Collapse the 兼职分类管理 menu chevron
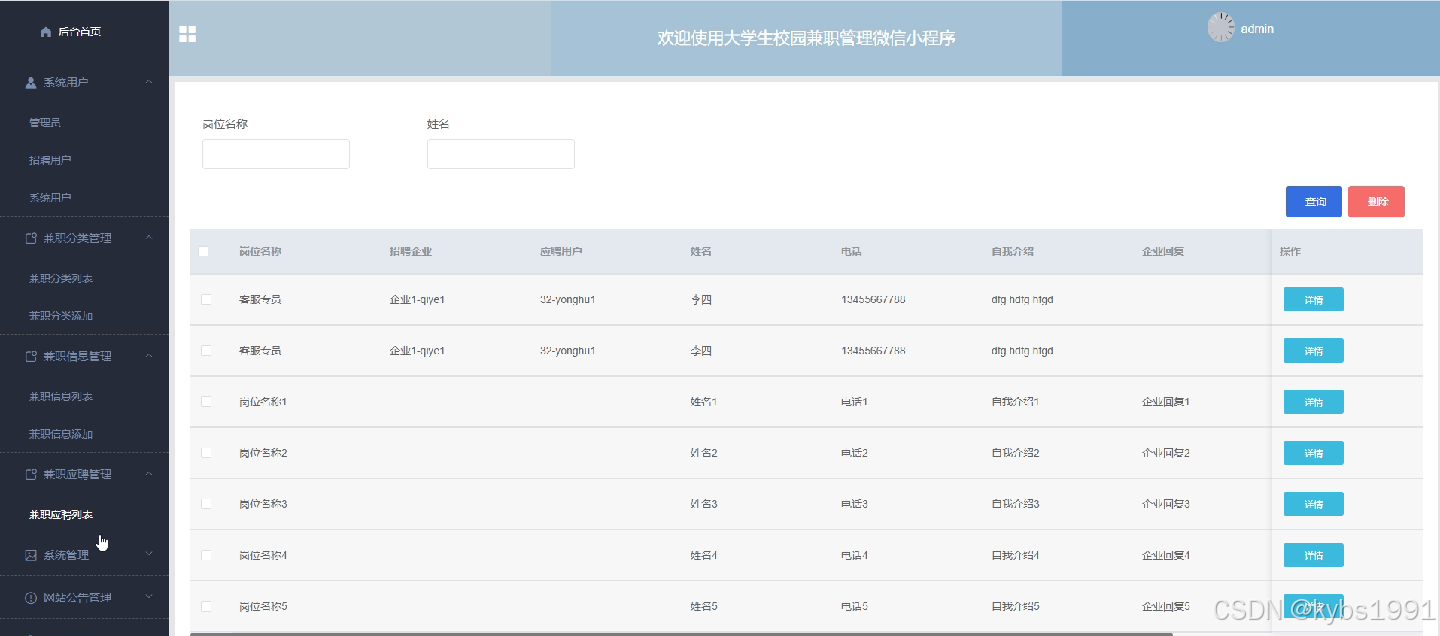The height and width of the screenshot is (636, 1440). [149, 238]
